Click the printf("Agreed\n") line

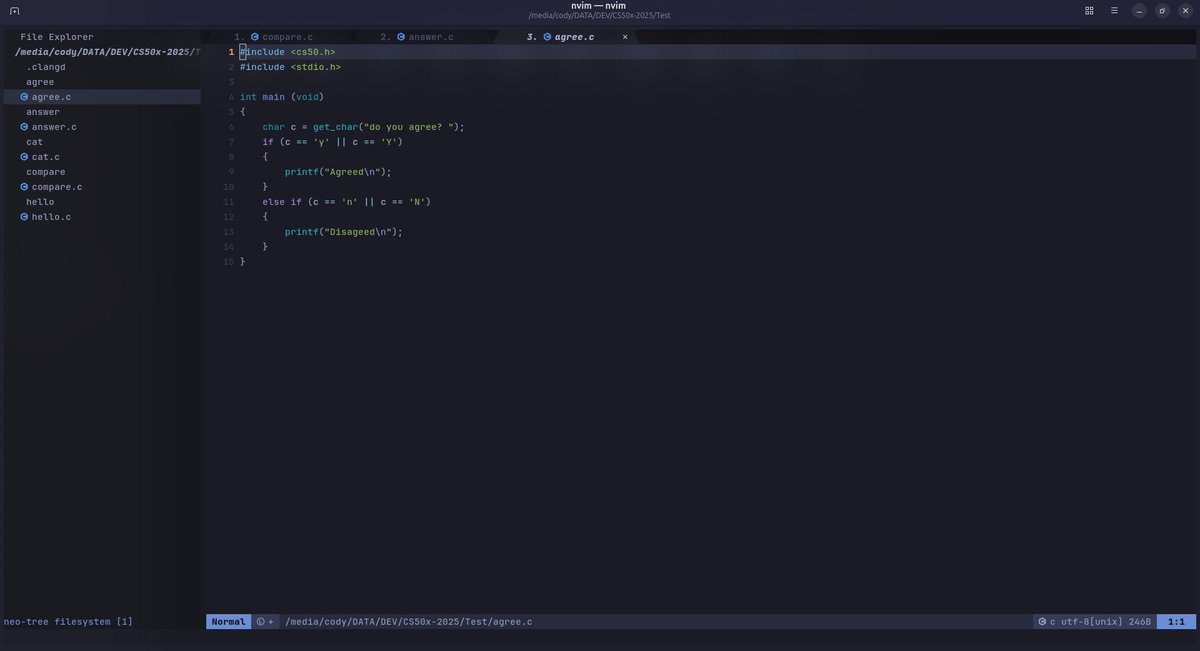click(338, 172)
